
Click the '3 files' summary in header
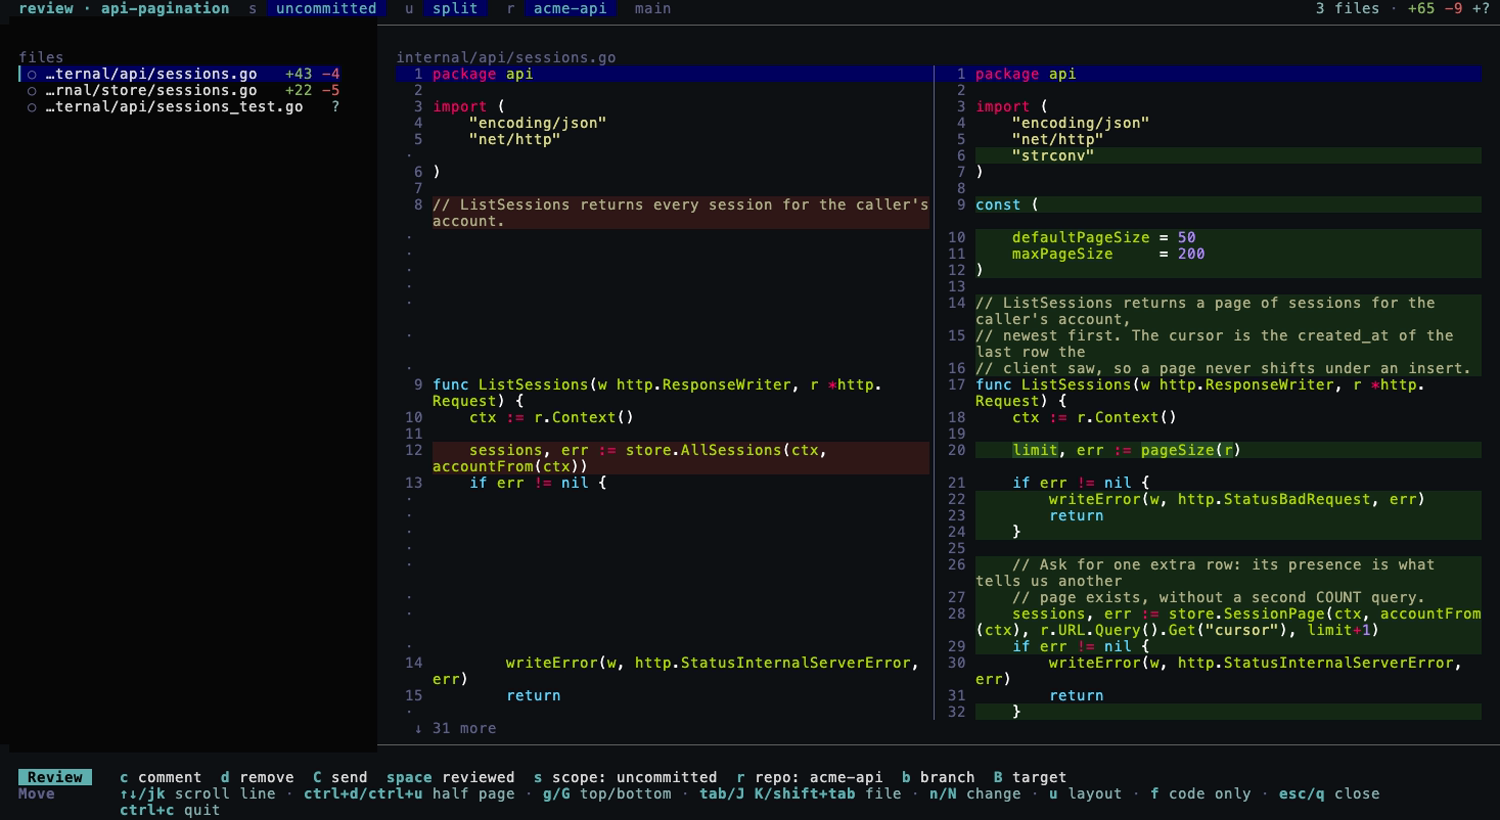point(1347,9)
